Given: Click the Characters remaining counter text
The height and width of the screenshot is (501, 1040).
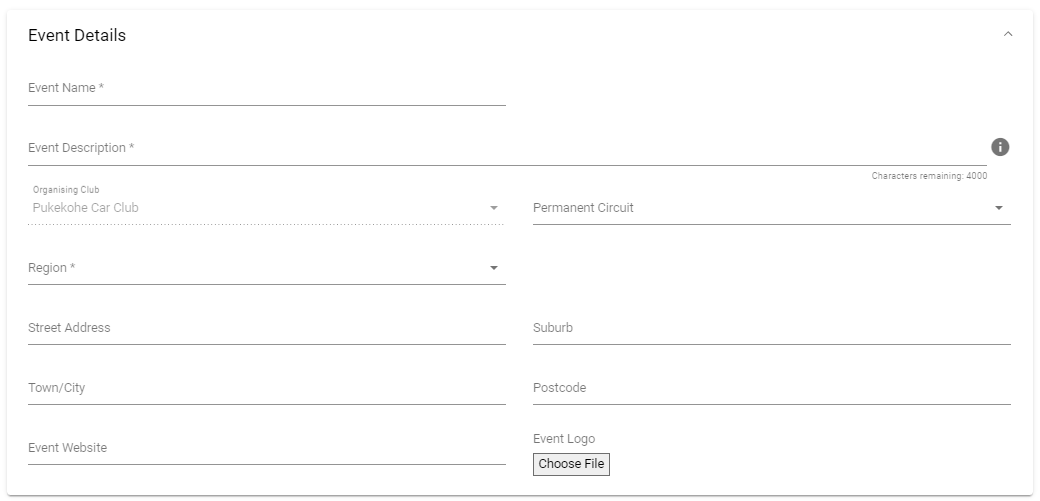Looking at the screenshot, I should (x=929, y=176).
